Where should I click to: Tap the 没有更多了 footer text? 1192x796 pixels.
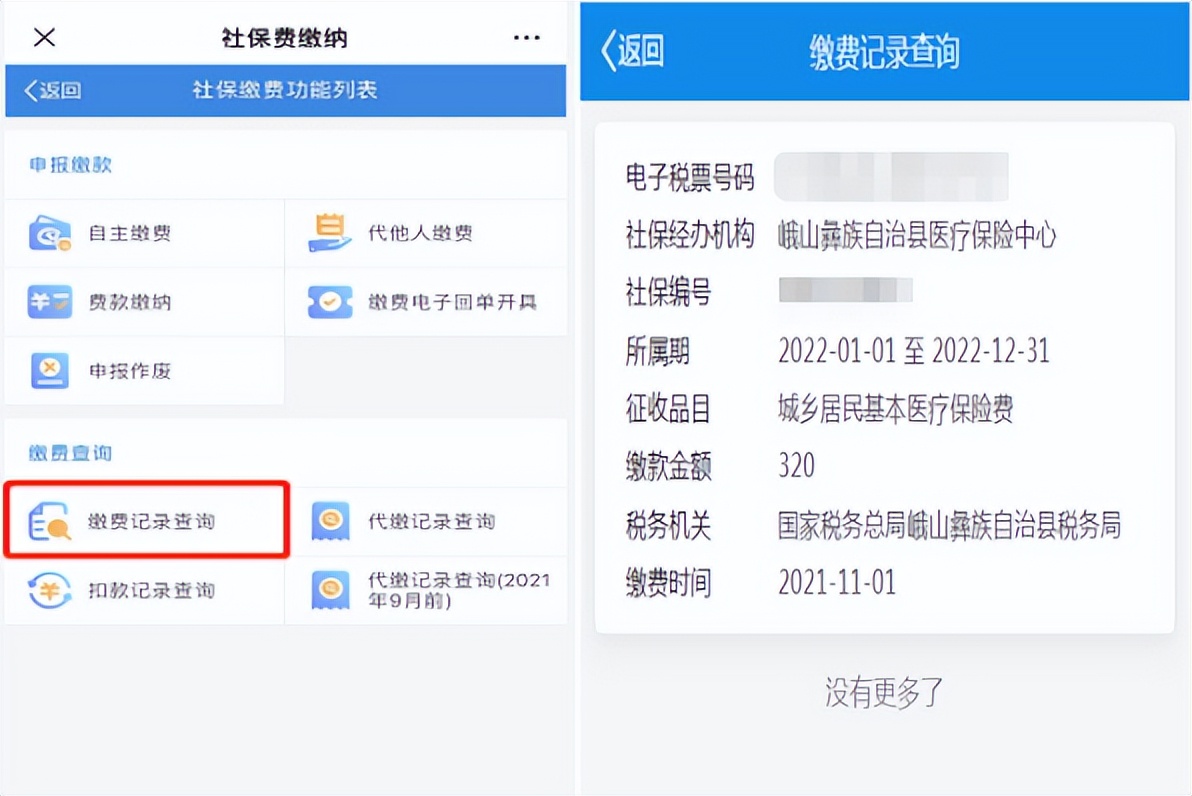point(884,692)
